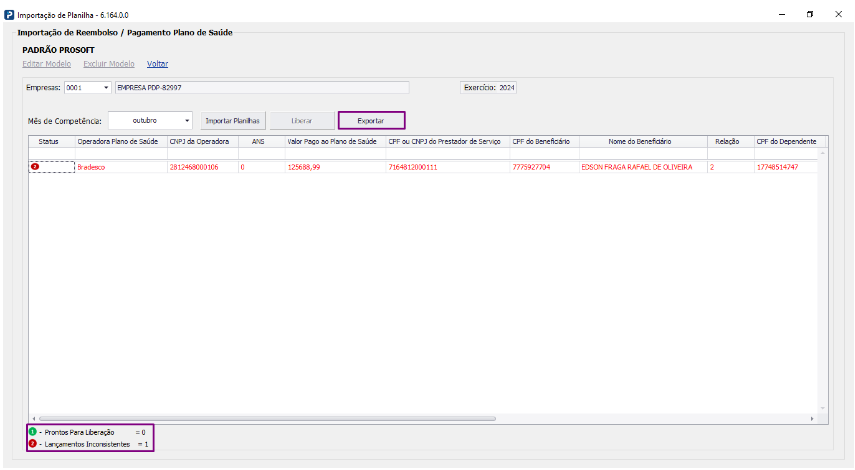Click the Exportar button
Image resolution: width=855 pixels, height=470 pixels.
click(371, 121)
